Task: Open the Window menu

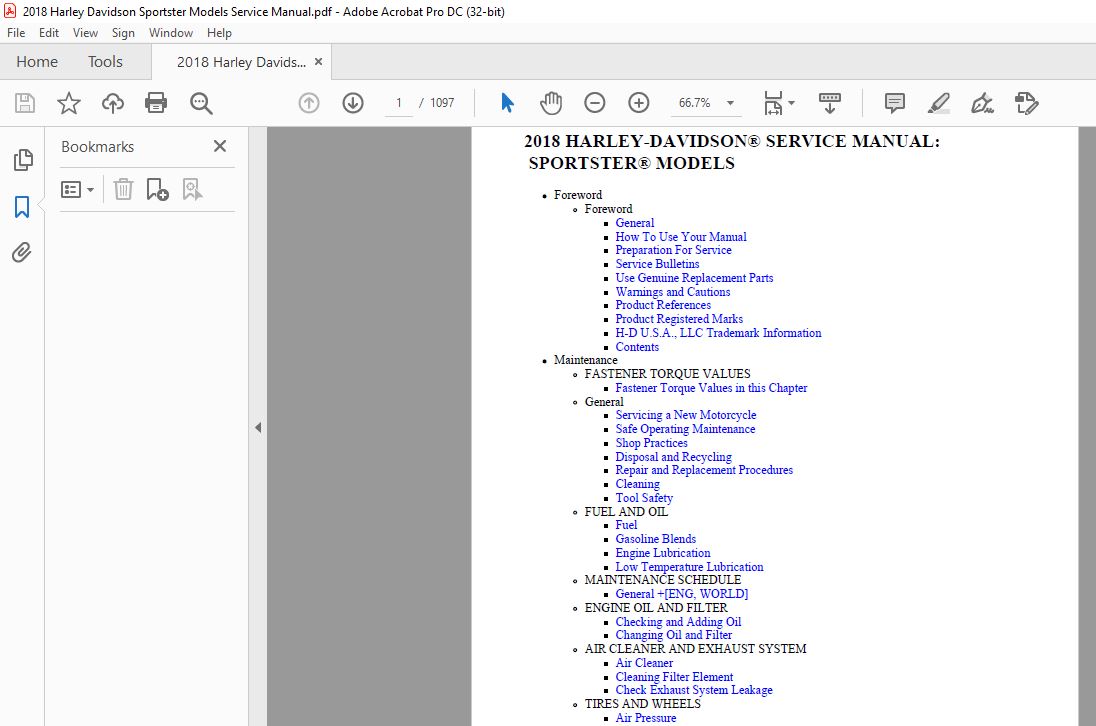Action: [171, 33]
